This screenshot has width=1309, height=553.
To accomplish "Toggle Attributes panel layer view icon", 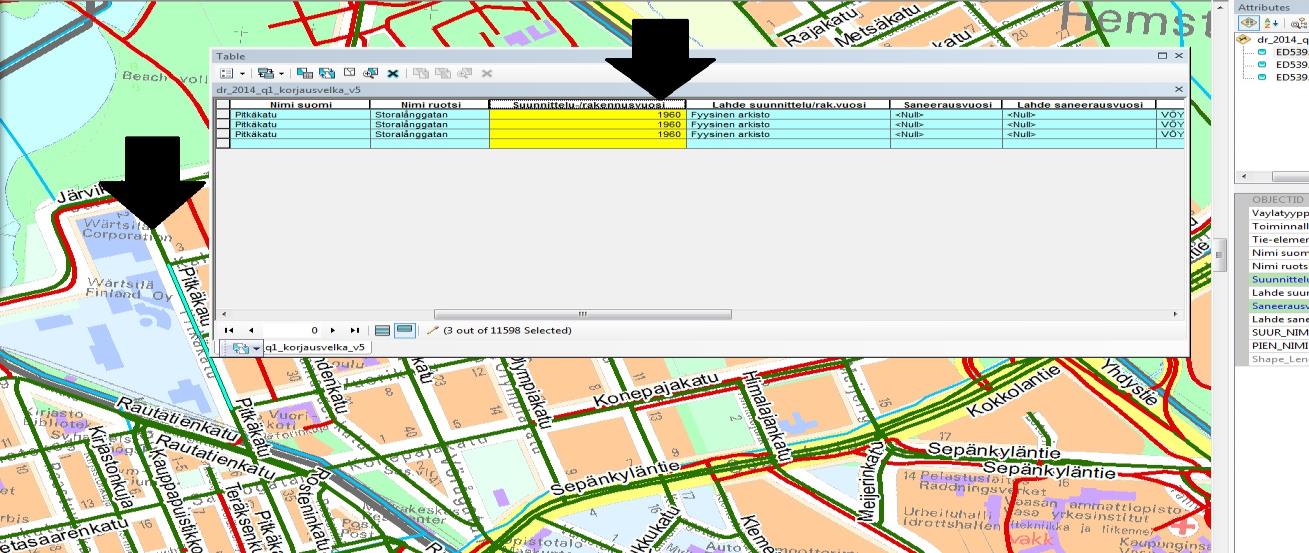I will (x=1249, y=23).
